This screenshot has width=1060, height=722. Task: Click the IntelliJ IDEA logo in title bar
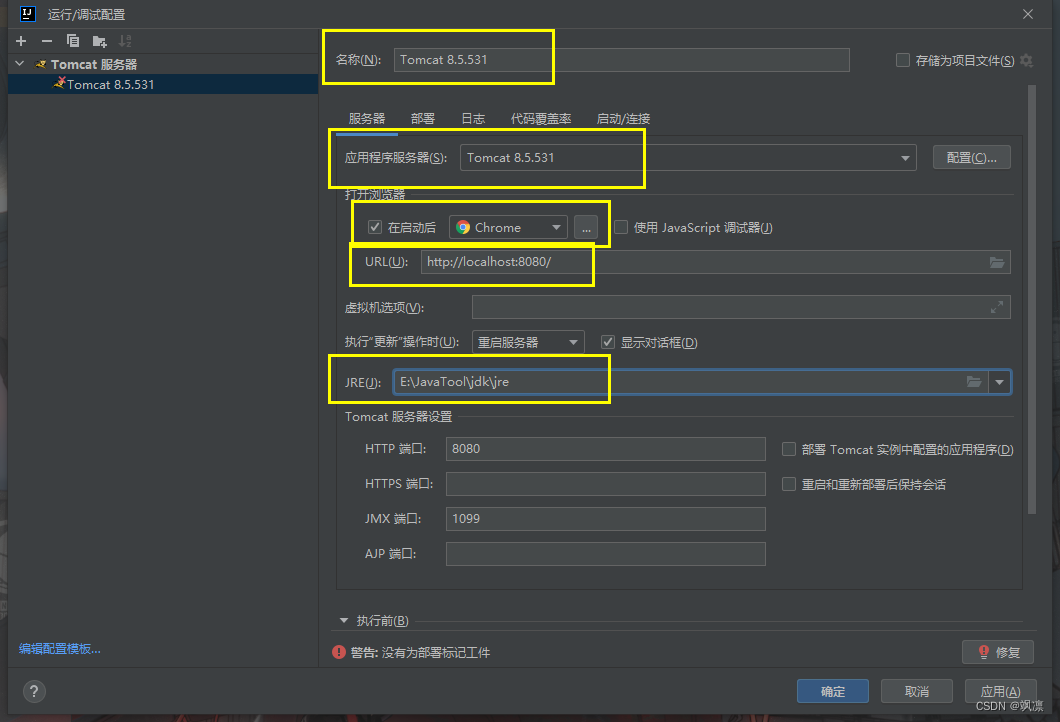tap(28, 14)
